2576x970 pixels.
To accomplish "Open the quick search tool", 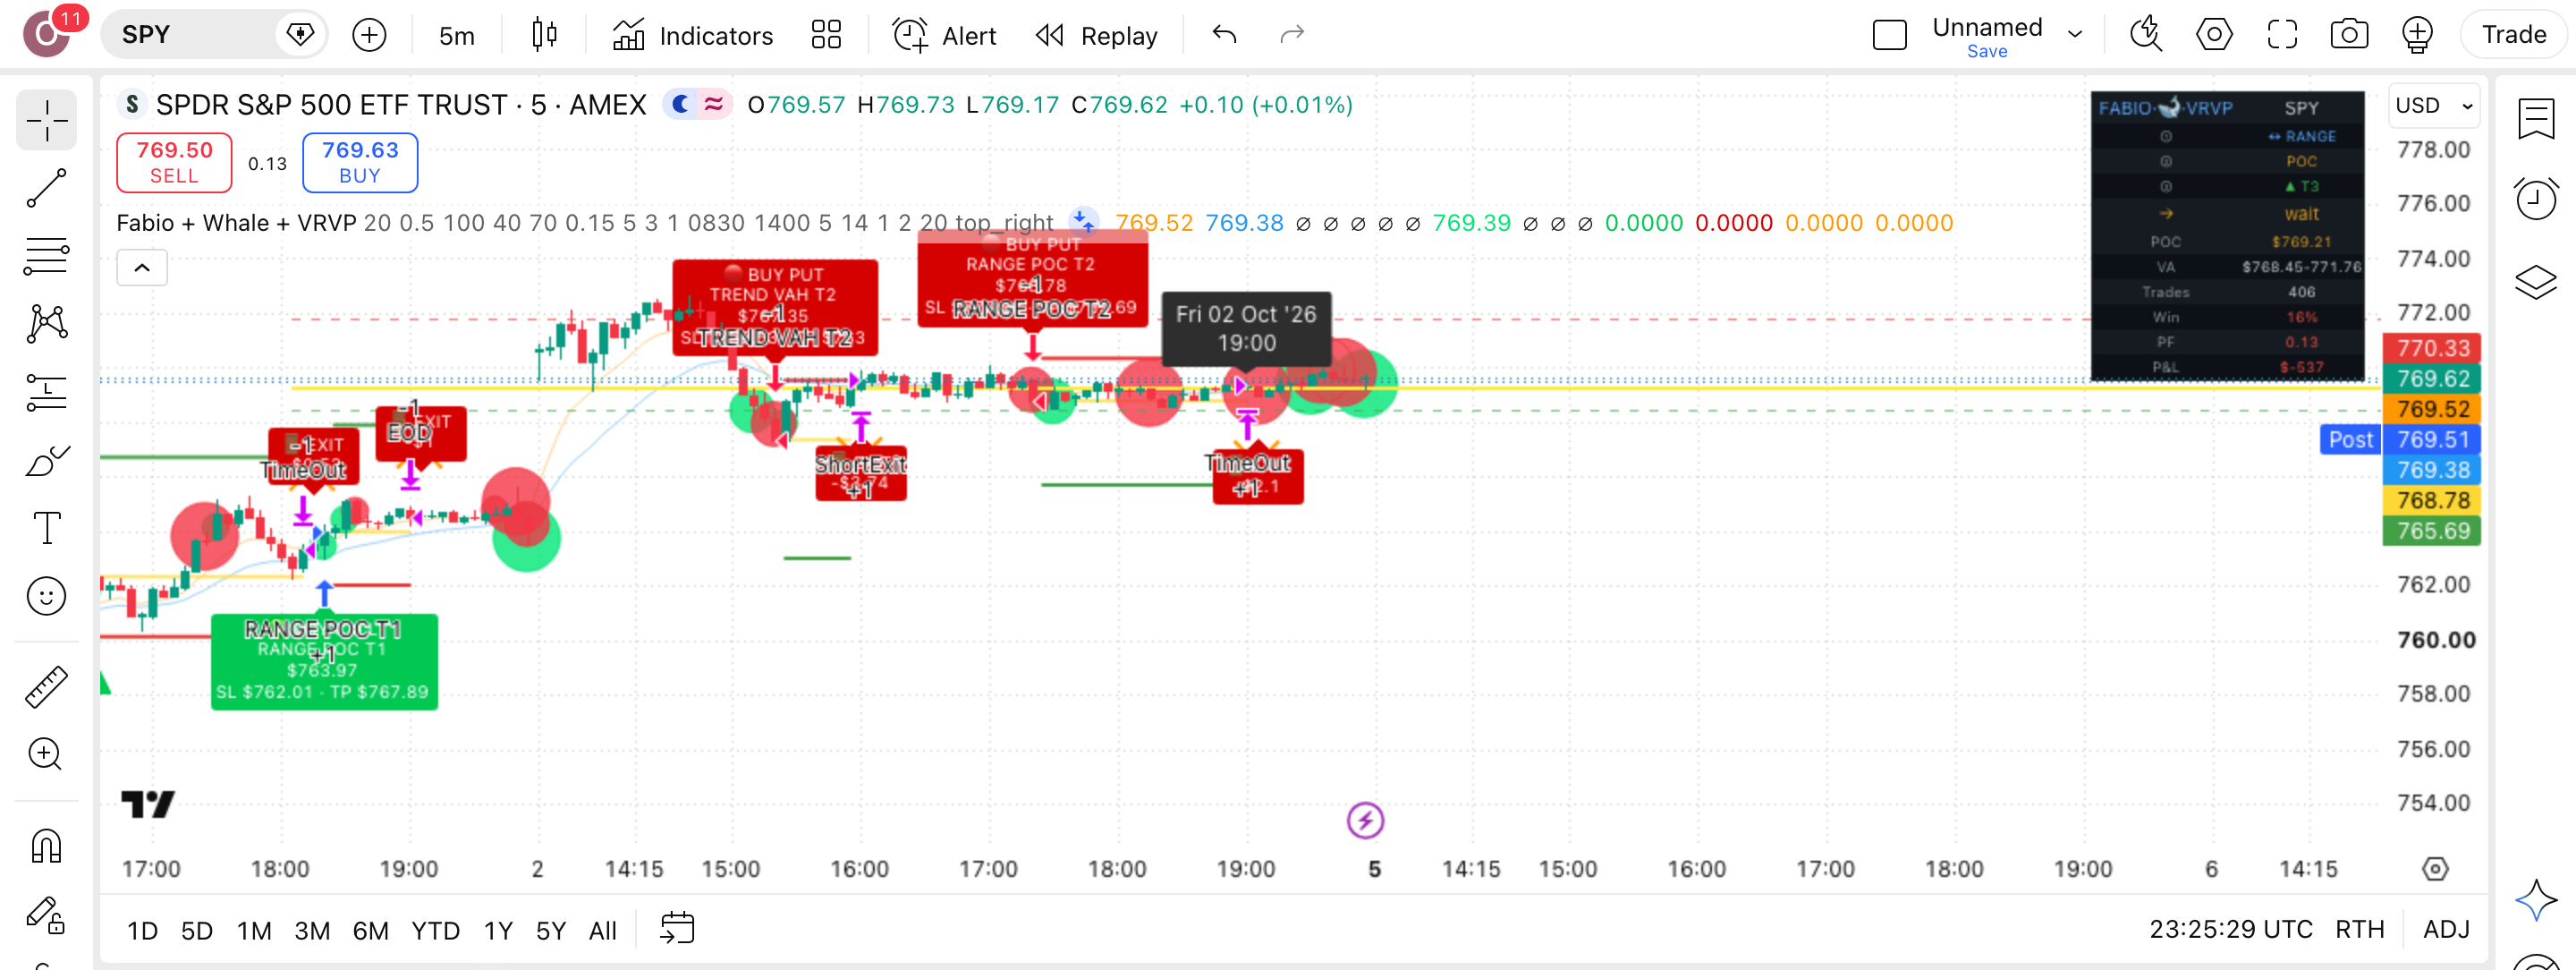I will (x=2146, y=35).
